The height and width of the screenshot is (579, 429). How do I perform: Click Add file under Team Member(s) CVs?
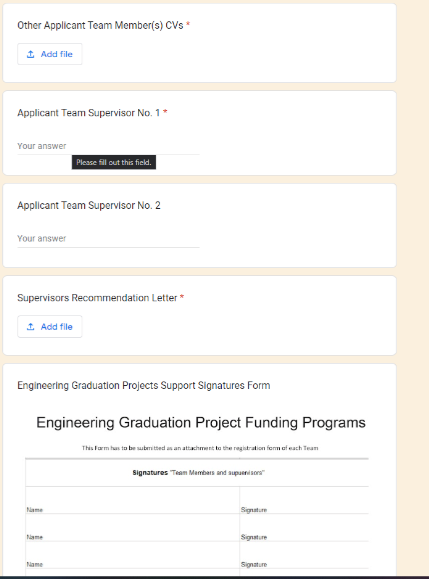(49, 54)
